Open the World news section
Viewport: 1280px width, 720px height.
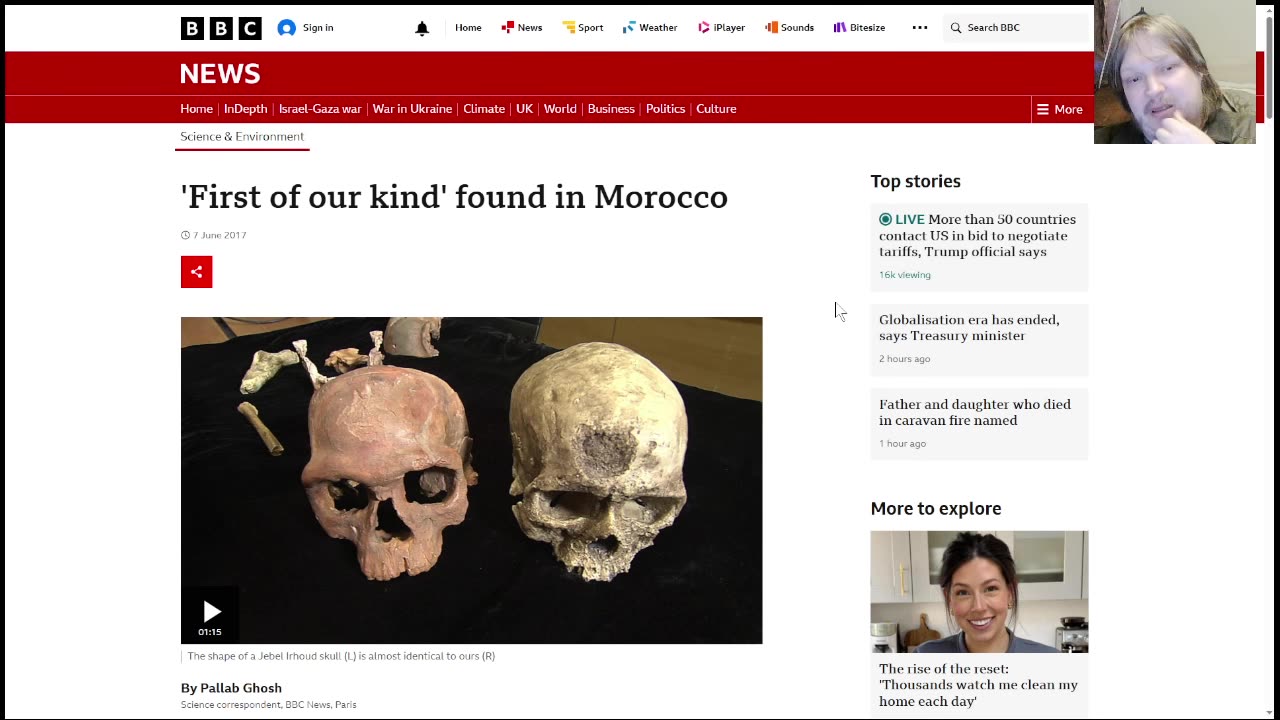coord(560,109)
